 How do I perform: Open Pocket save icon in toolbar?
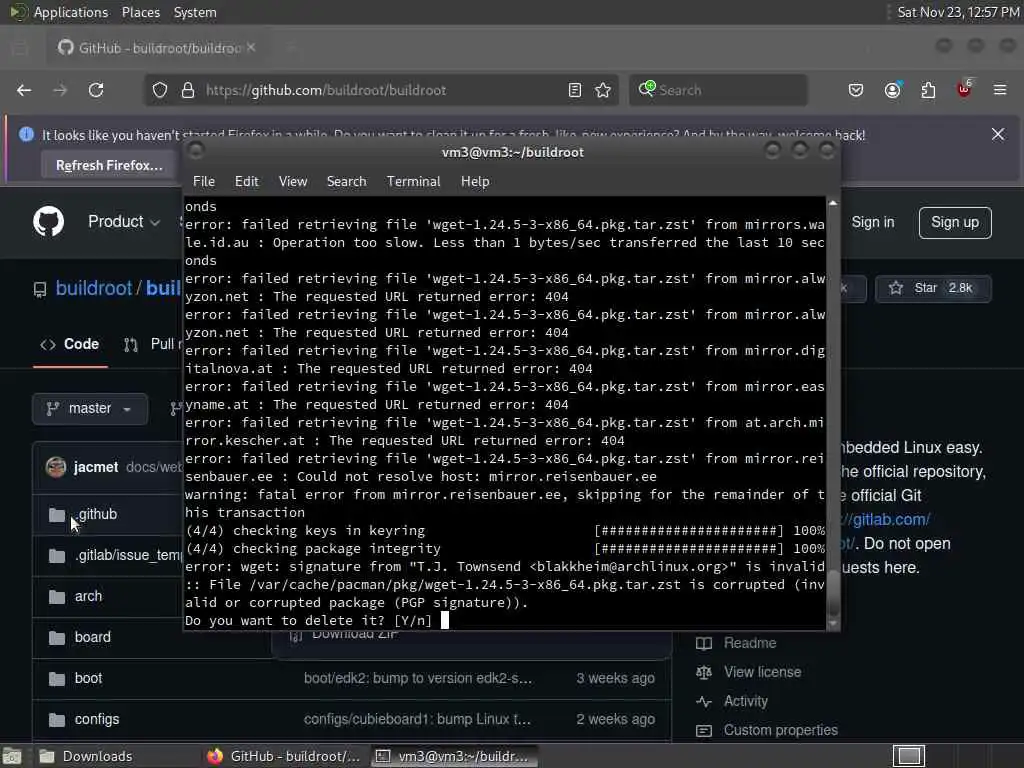[856, 90]
